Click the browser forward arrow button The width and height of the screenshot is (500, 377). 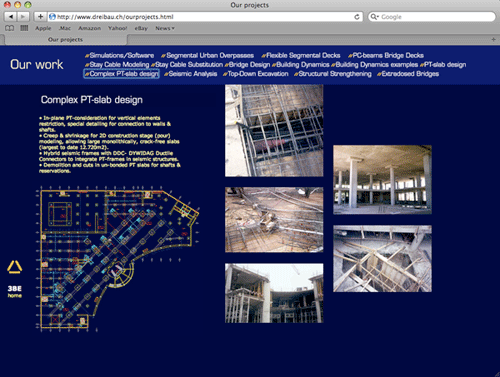tap(23, 16)
